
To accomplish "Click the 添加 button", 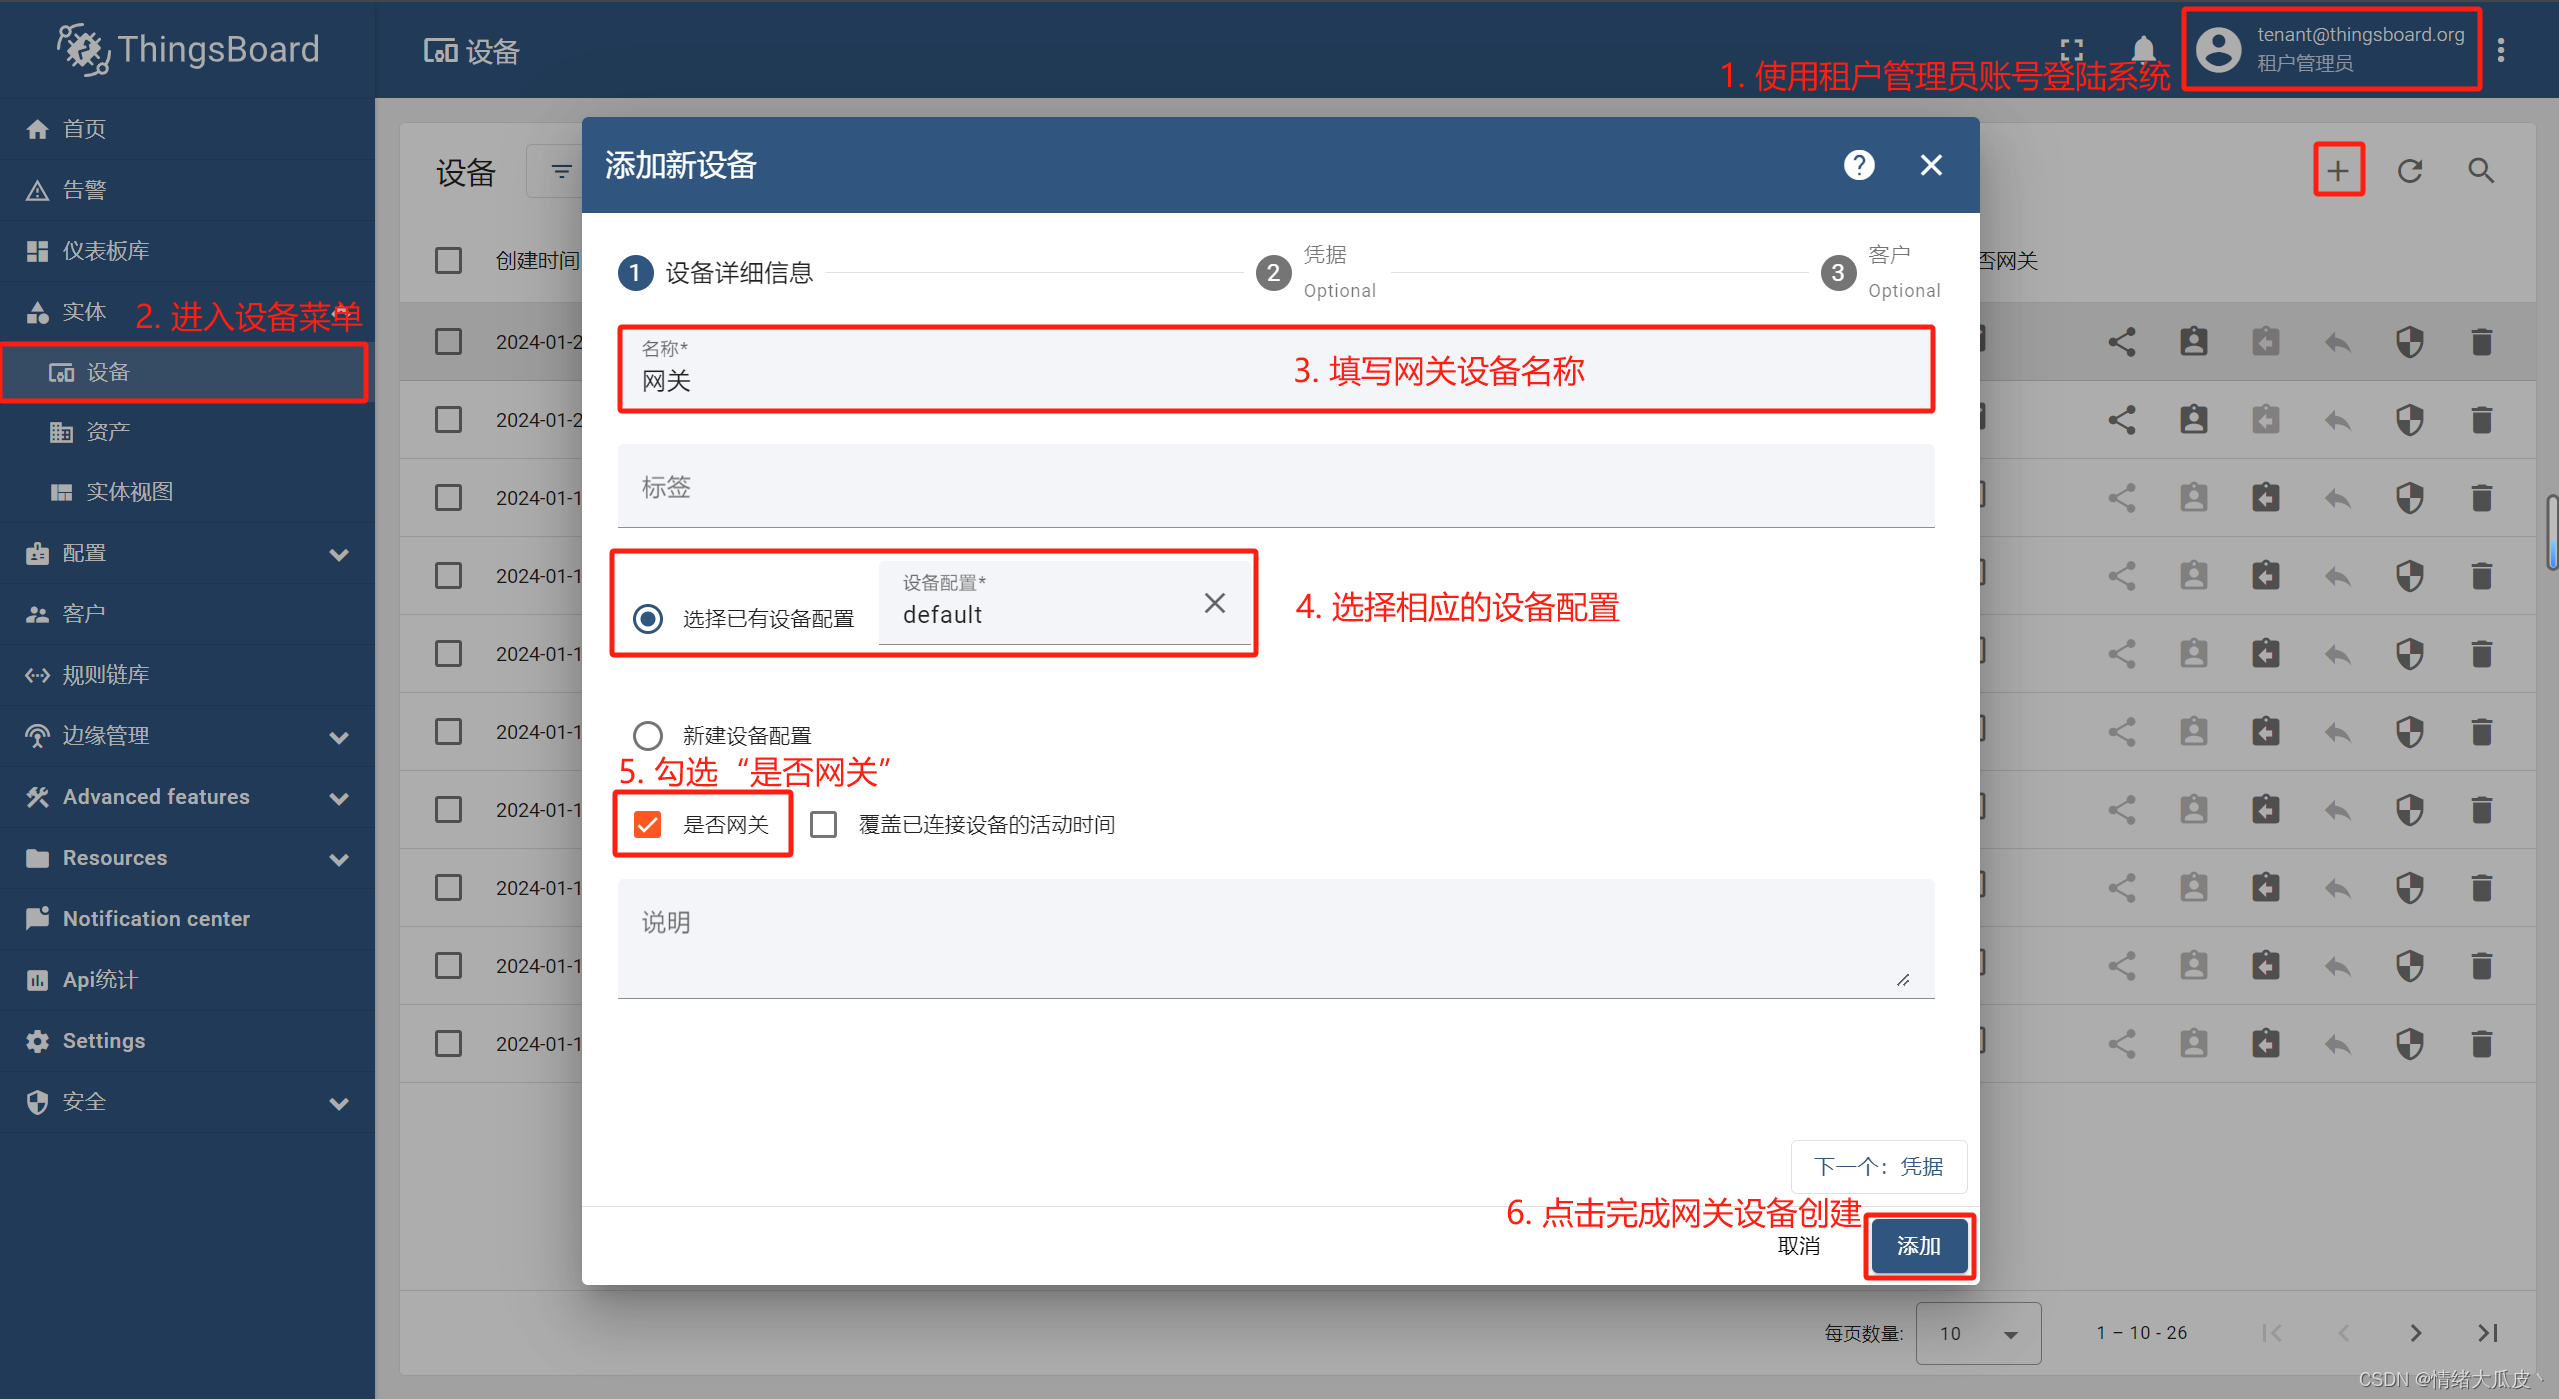I will pos(1918,1246).
